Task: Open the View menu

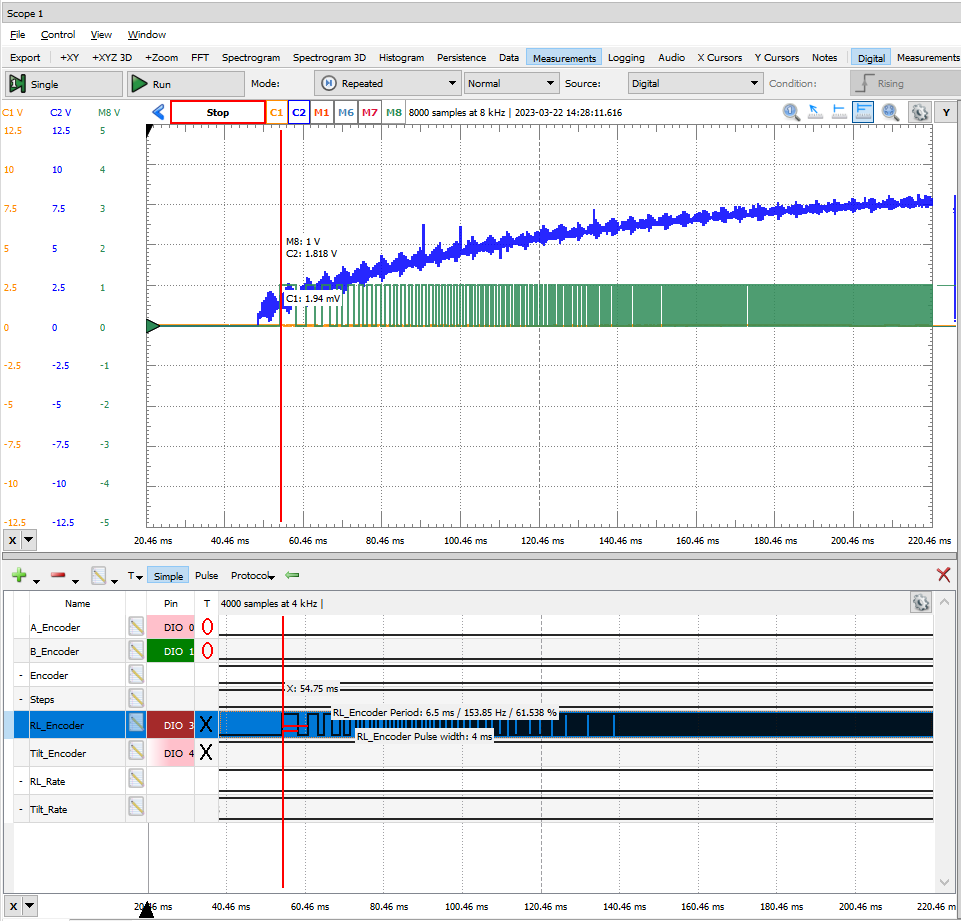Action: [101, 34]
